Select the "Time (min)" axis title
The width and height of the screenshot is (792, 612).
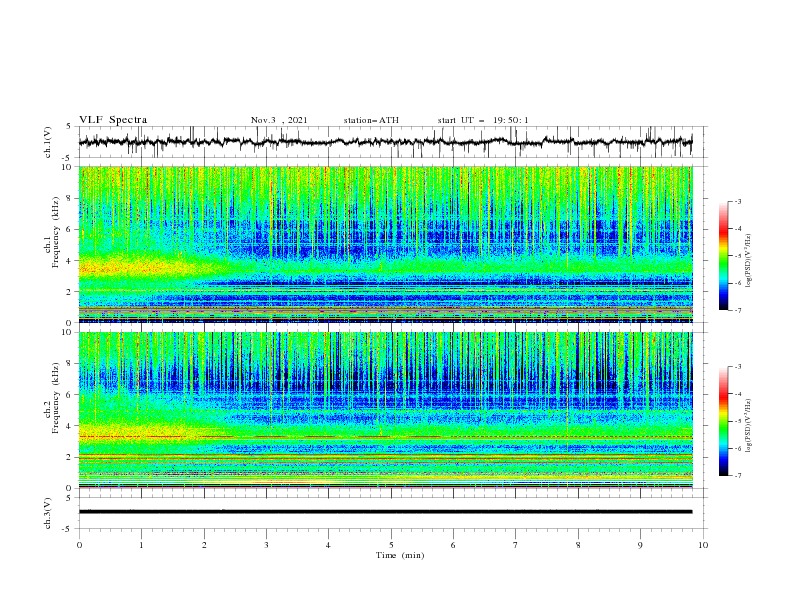point(400,555)
